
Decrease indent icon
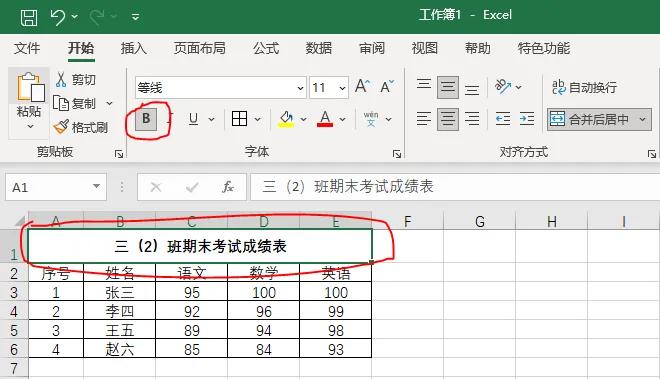click(503, 119)
